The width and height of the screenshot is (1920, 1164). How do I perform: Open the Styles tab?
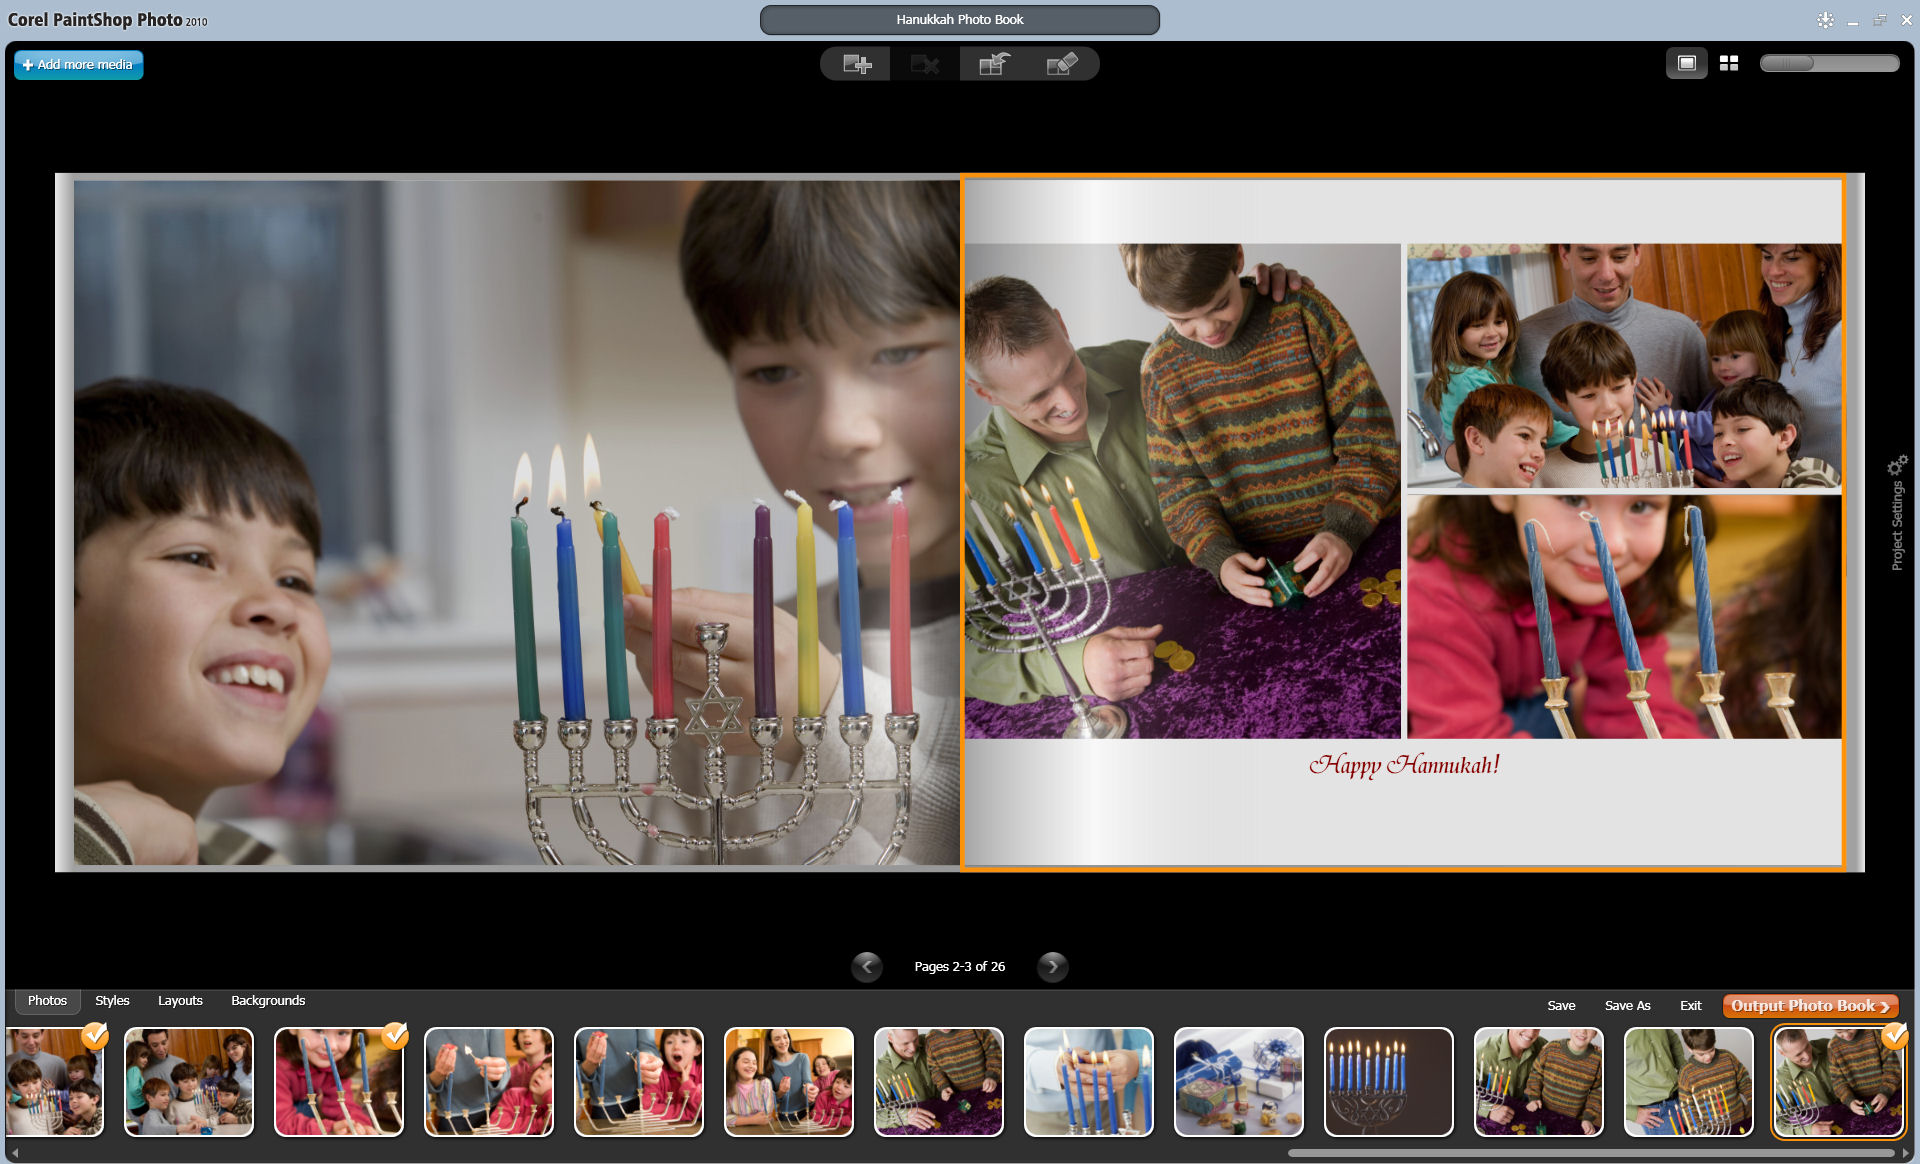coord(112,1001)
